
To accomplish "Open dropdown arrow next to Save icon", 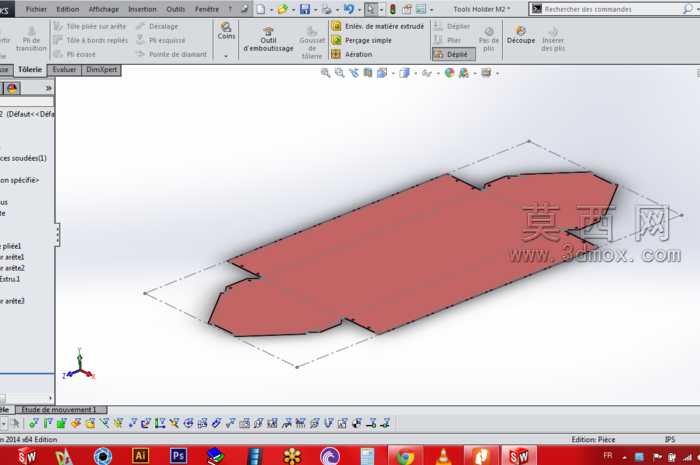I will click(315, 9).
